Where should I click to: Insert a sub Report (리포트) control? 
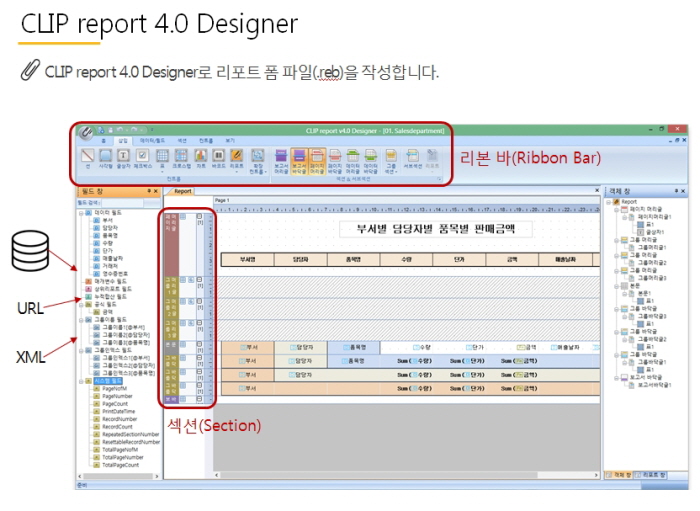tap(237, 160)
